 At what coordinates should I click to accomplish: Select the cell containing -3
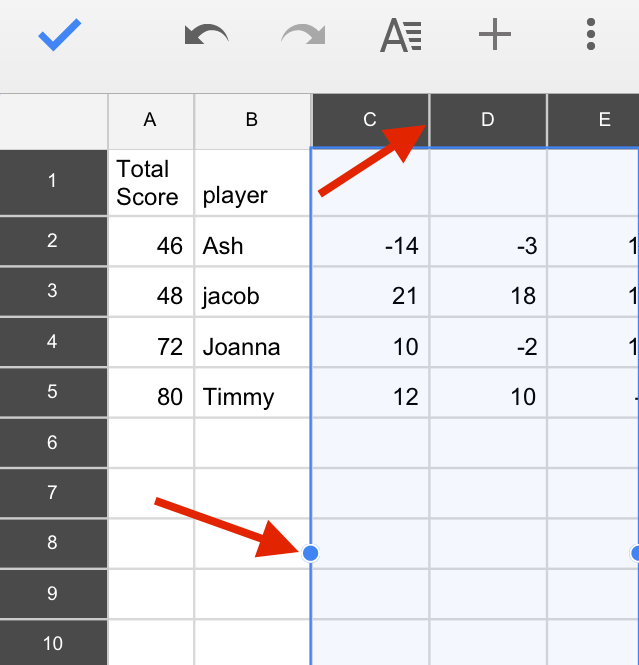tap(488, 241)
